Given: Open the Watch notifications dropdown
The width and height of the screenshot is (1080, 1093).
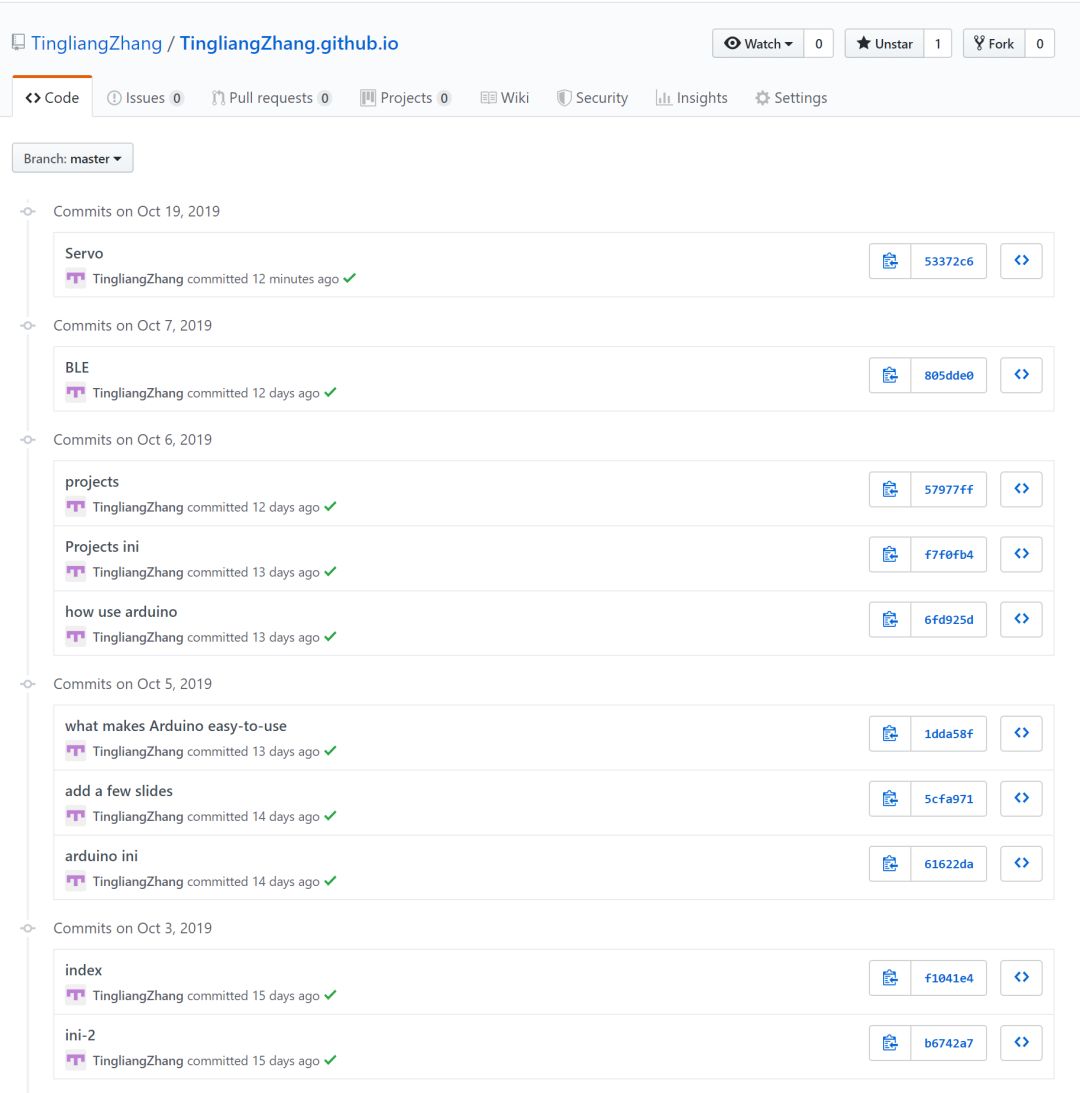Looking at the screenshot, I should pos(758,43).
